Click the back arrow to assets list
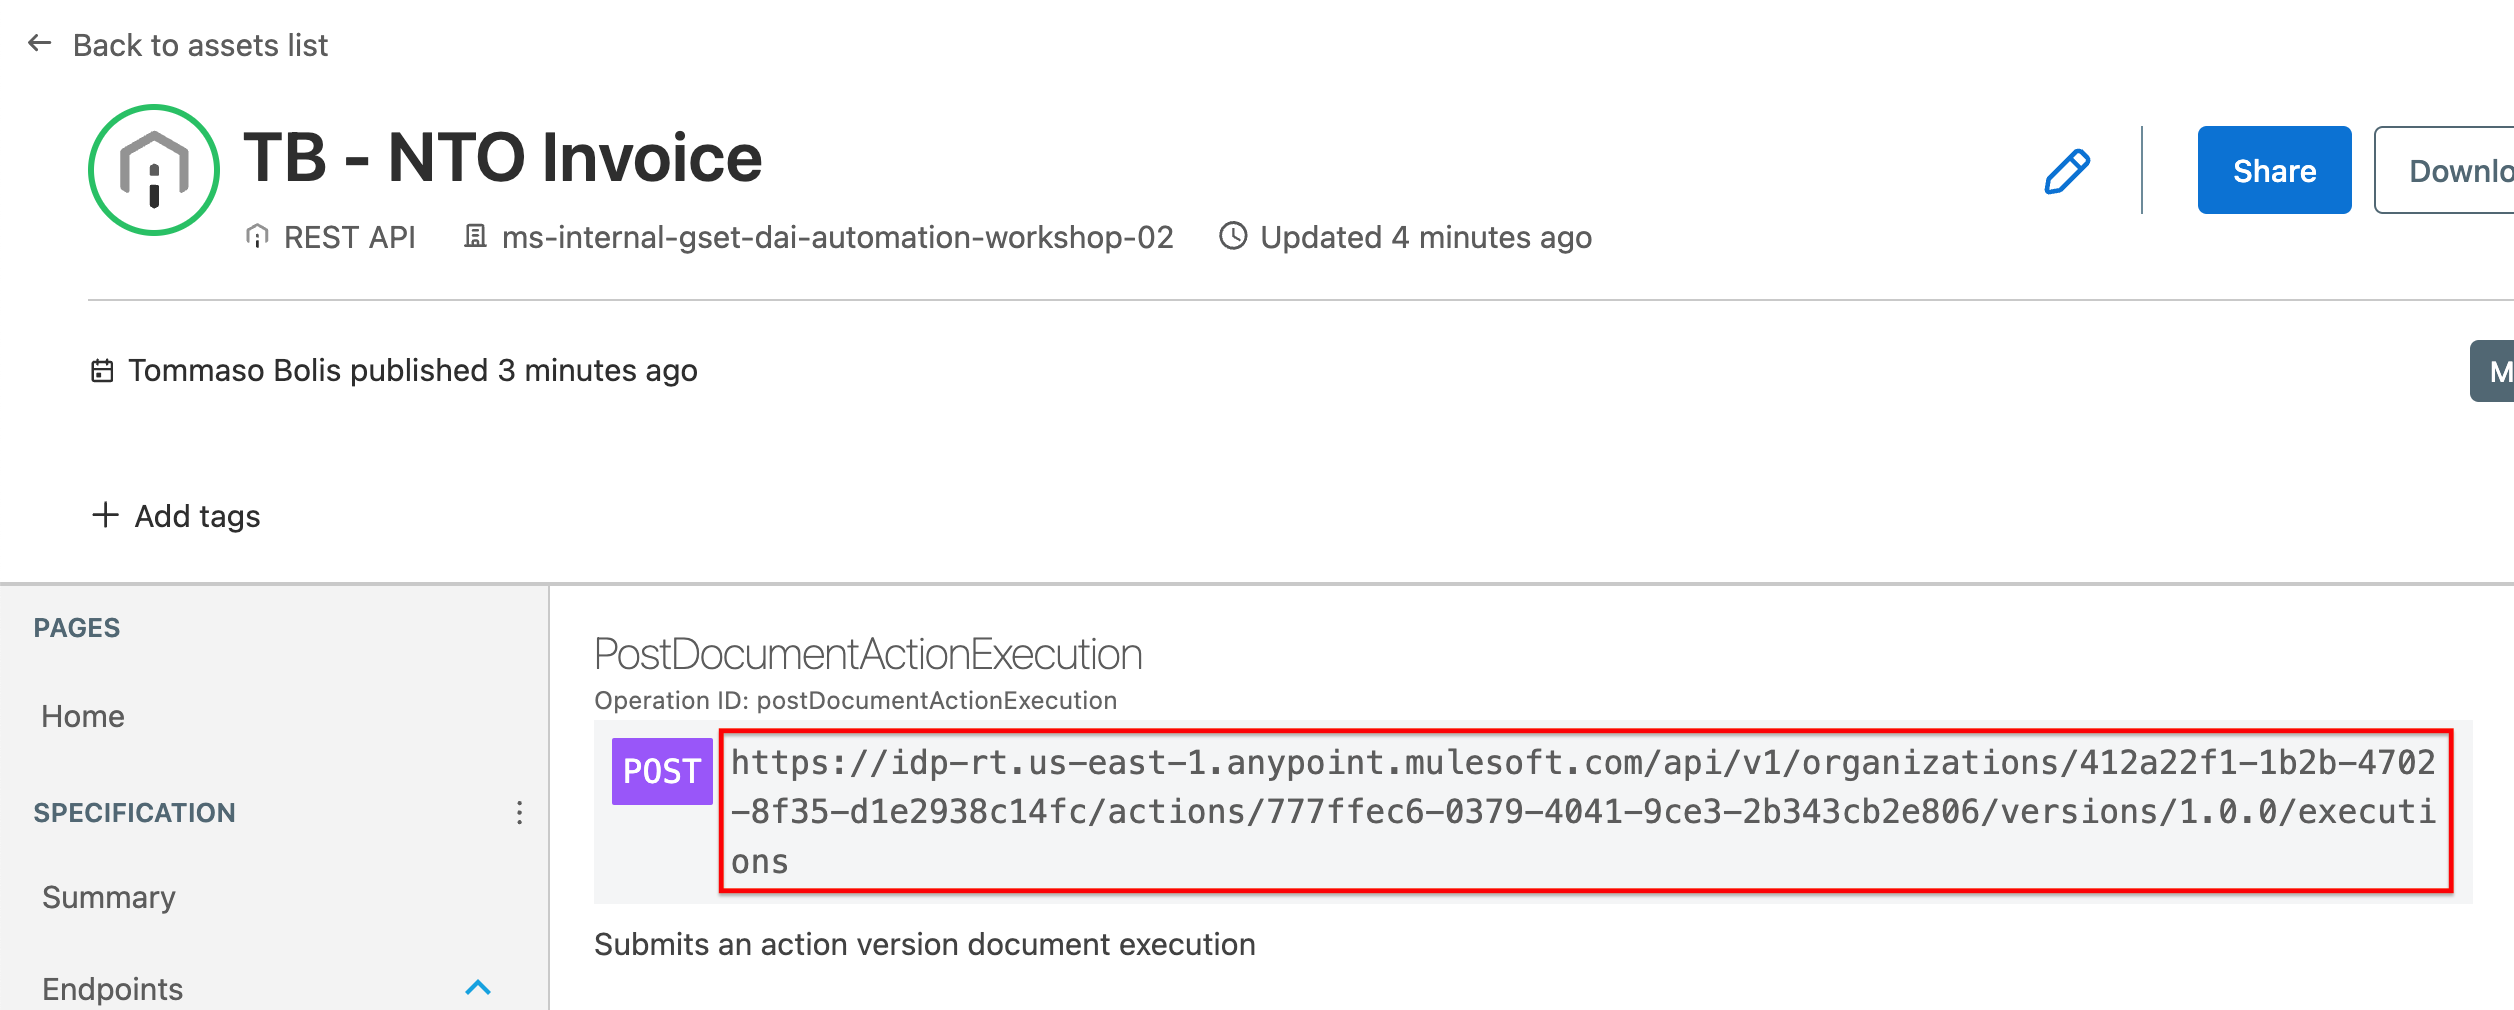 [39, 44]
